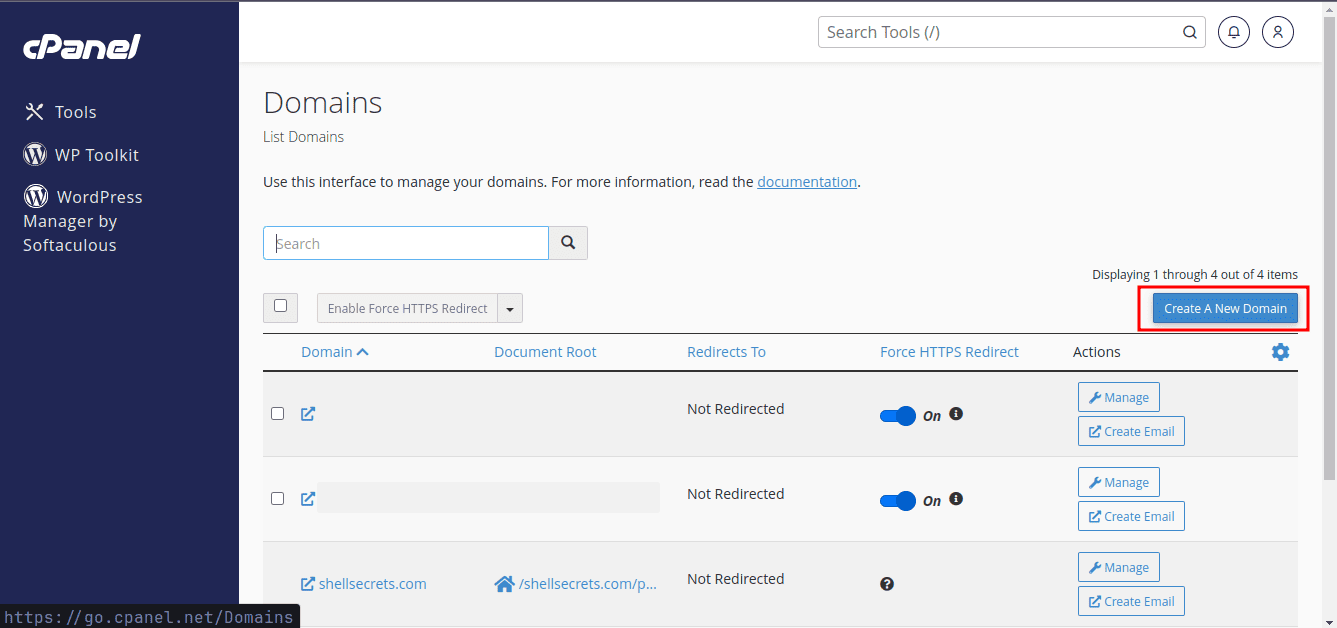
Task: Click the cPanel logo
Action: coord(80,46)
